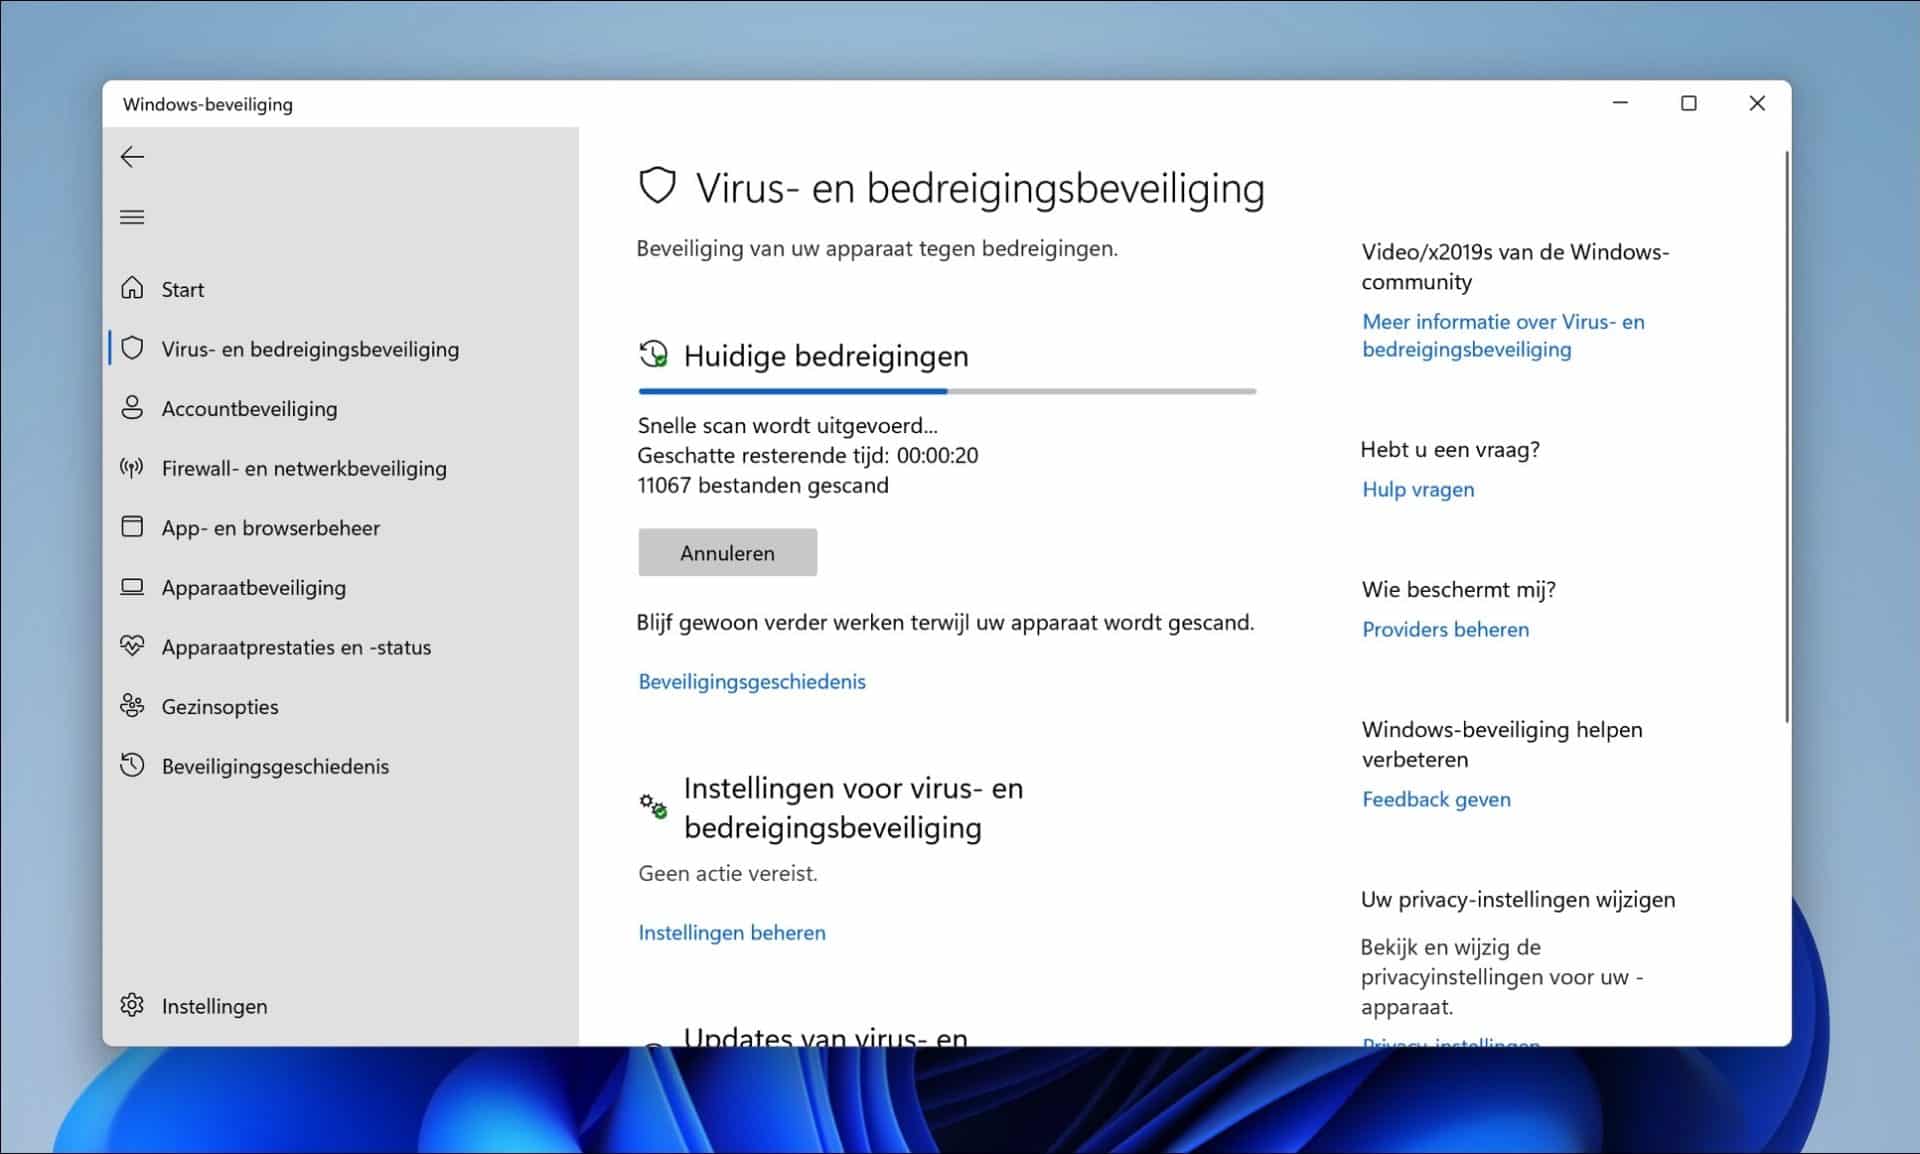The image size is (1920, 1154).
Task: Cancel the running quick scan
Action: coord(727,552)
